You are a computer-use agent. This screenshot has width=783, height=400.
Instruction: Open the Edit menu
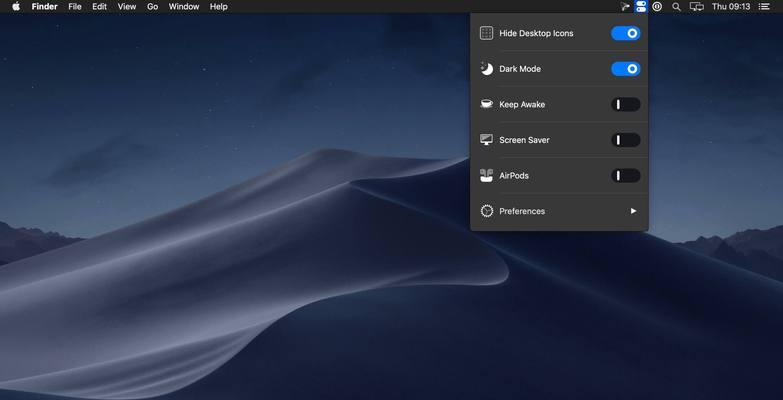point(99,6)
